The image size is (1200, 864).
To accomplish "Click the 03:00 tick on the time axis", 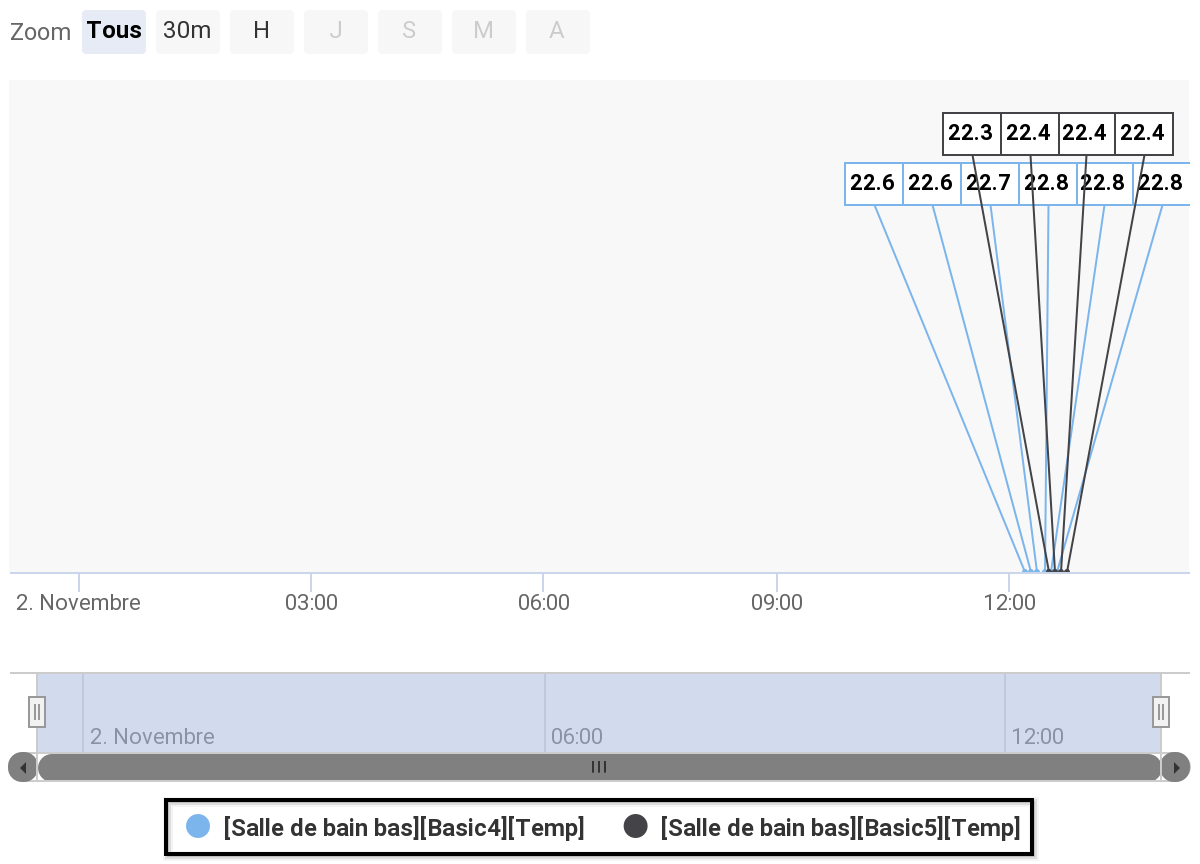I will coord(311,602).
